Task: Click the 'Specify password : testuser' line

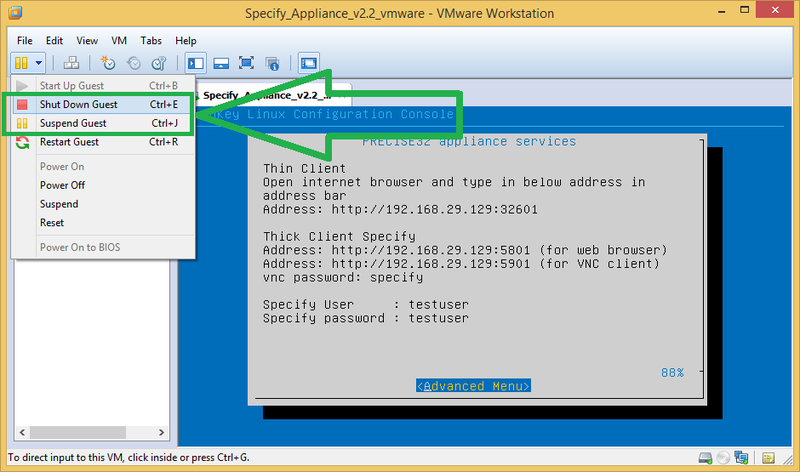Action: (x=366, y=318)
